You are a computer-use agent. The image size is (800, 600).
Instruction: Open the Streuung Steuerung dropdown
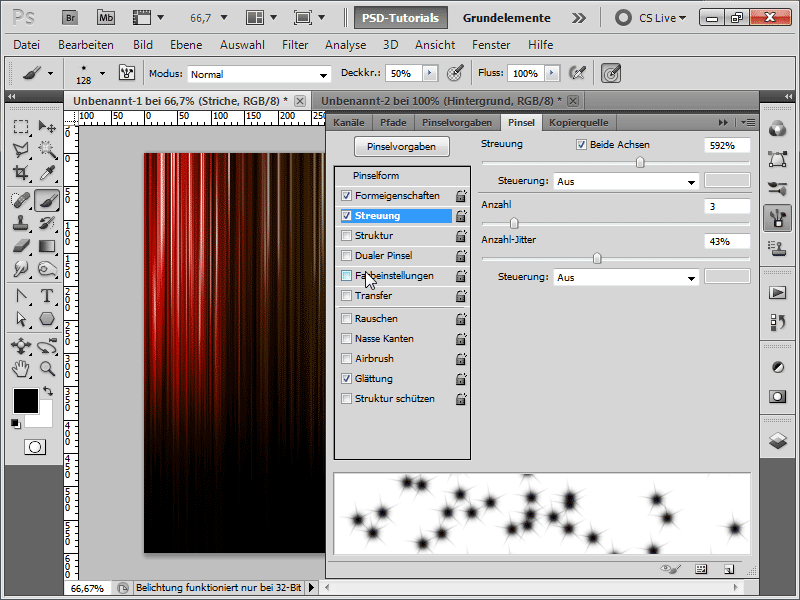[626, 182]
